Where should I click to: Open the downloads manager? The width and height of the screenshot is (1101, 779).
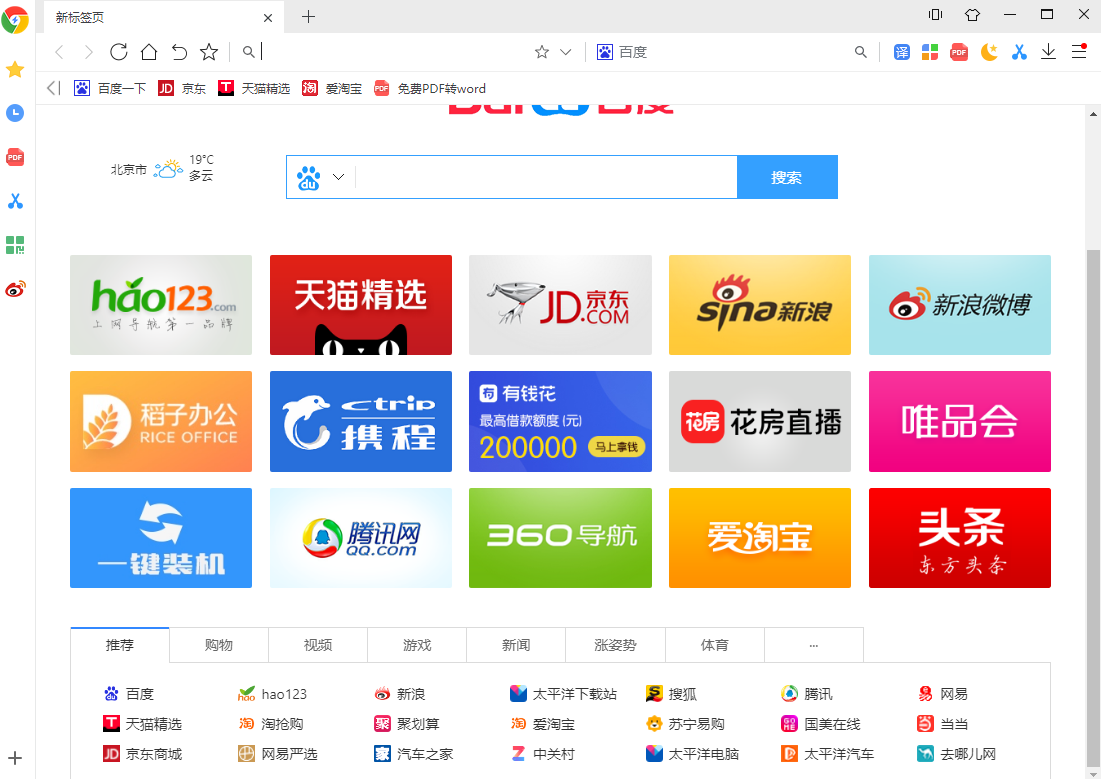tap(1048, 52)
